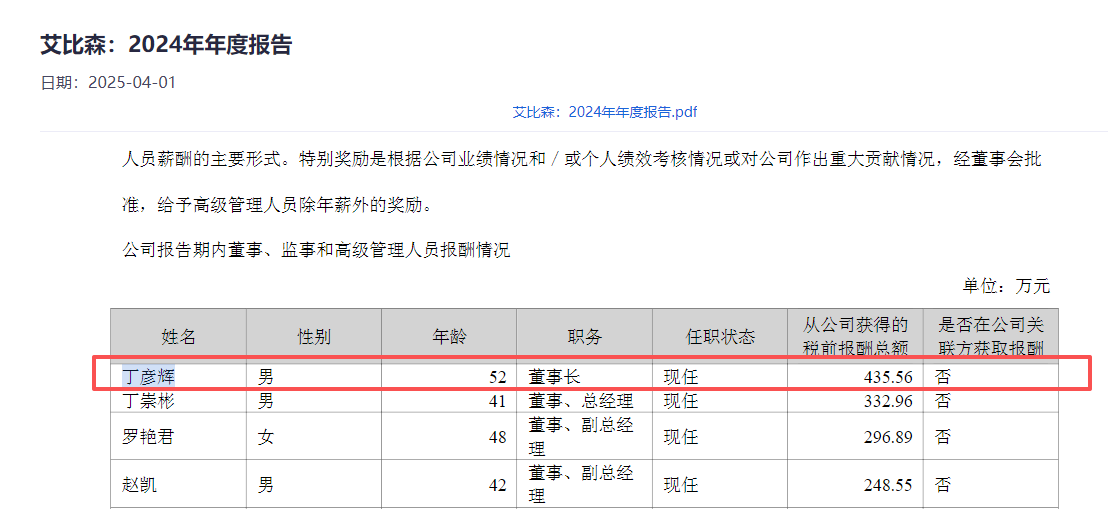Click the 女 gender cell
1108x509 pixels.
click(x=266, y=437)
